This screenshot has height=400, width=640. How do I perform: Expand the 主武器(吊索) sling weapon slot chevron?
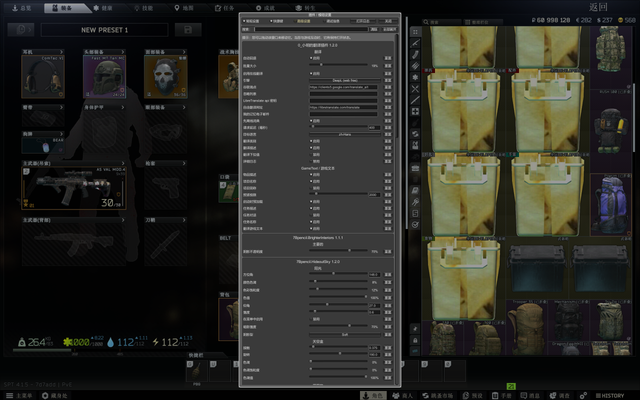(x=122, y=163)
